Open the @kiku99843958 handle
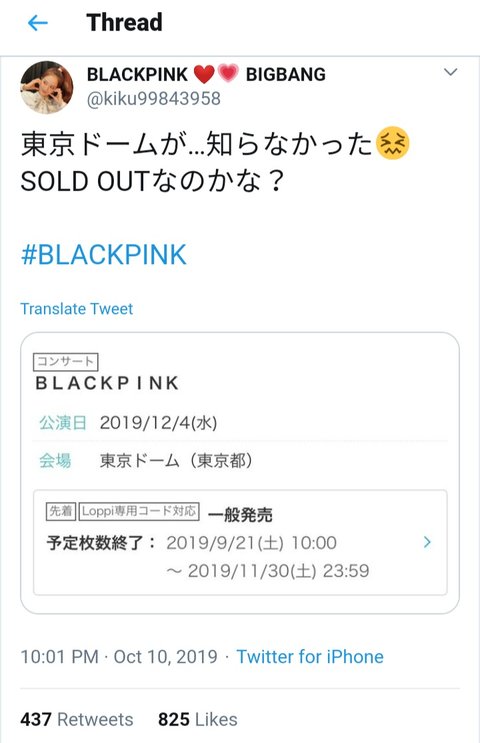This screenshot has height=743, width=480. click(154, 99)
